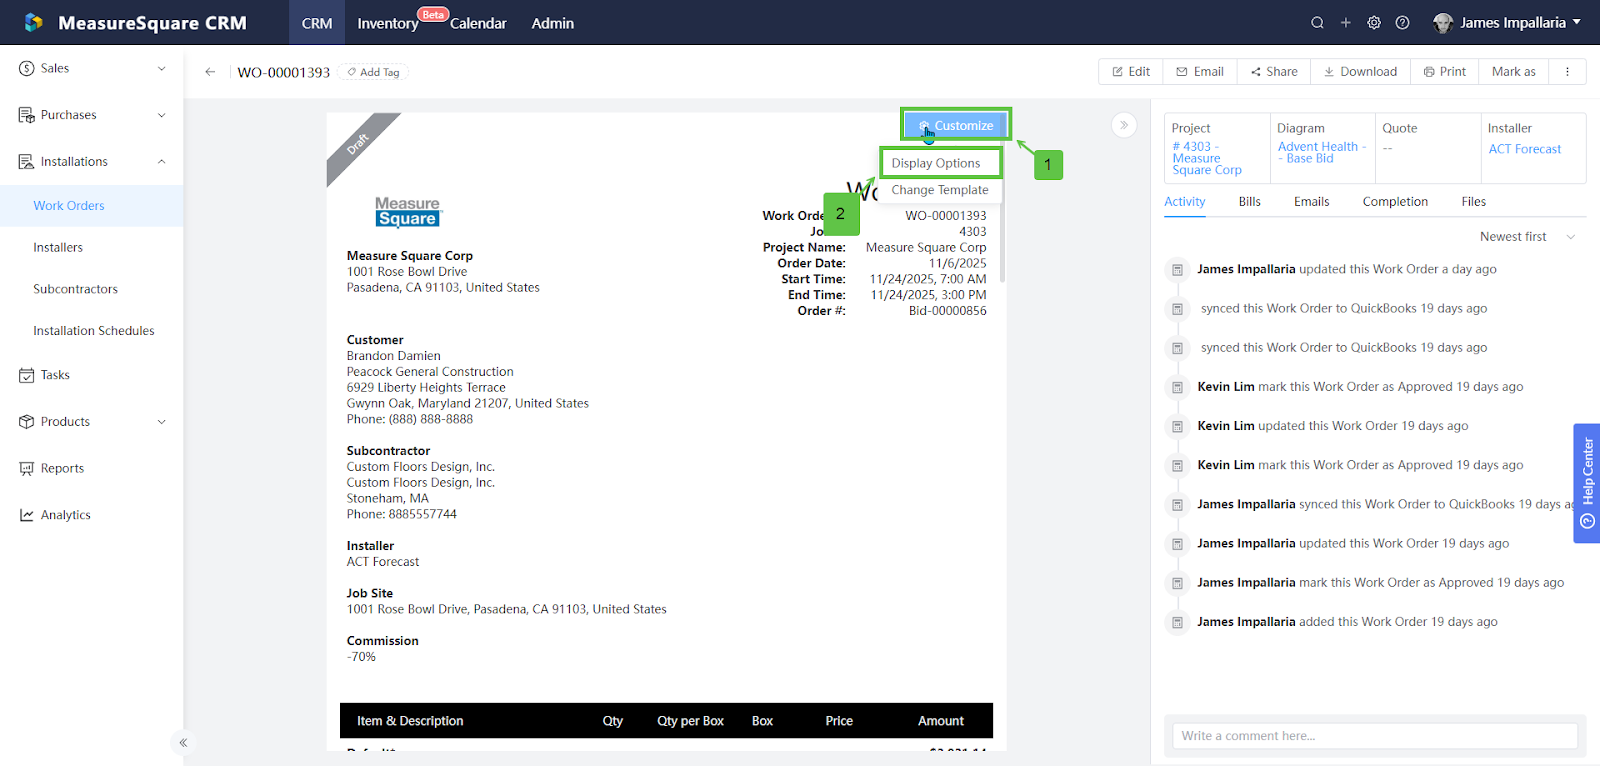Screen dimensions: 1600x766
Task: Click activity icon beside 'James Impallaria added this Work Order'
Action: click(1178, 622)
